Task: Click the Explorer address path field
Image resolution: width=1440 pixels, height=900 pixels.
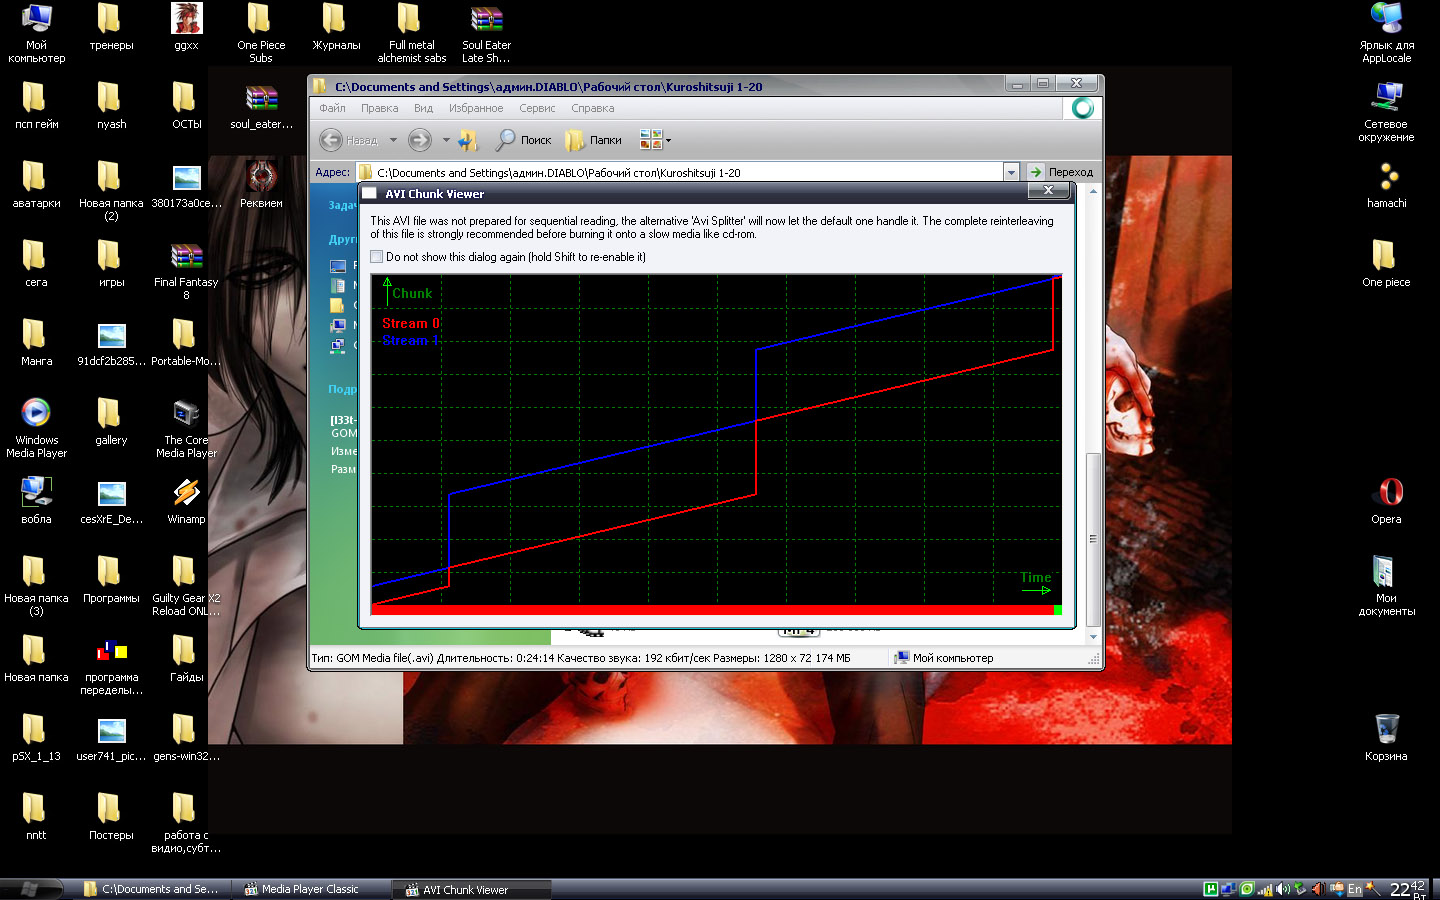Action: pos(680,172)
